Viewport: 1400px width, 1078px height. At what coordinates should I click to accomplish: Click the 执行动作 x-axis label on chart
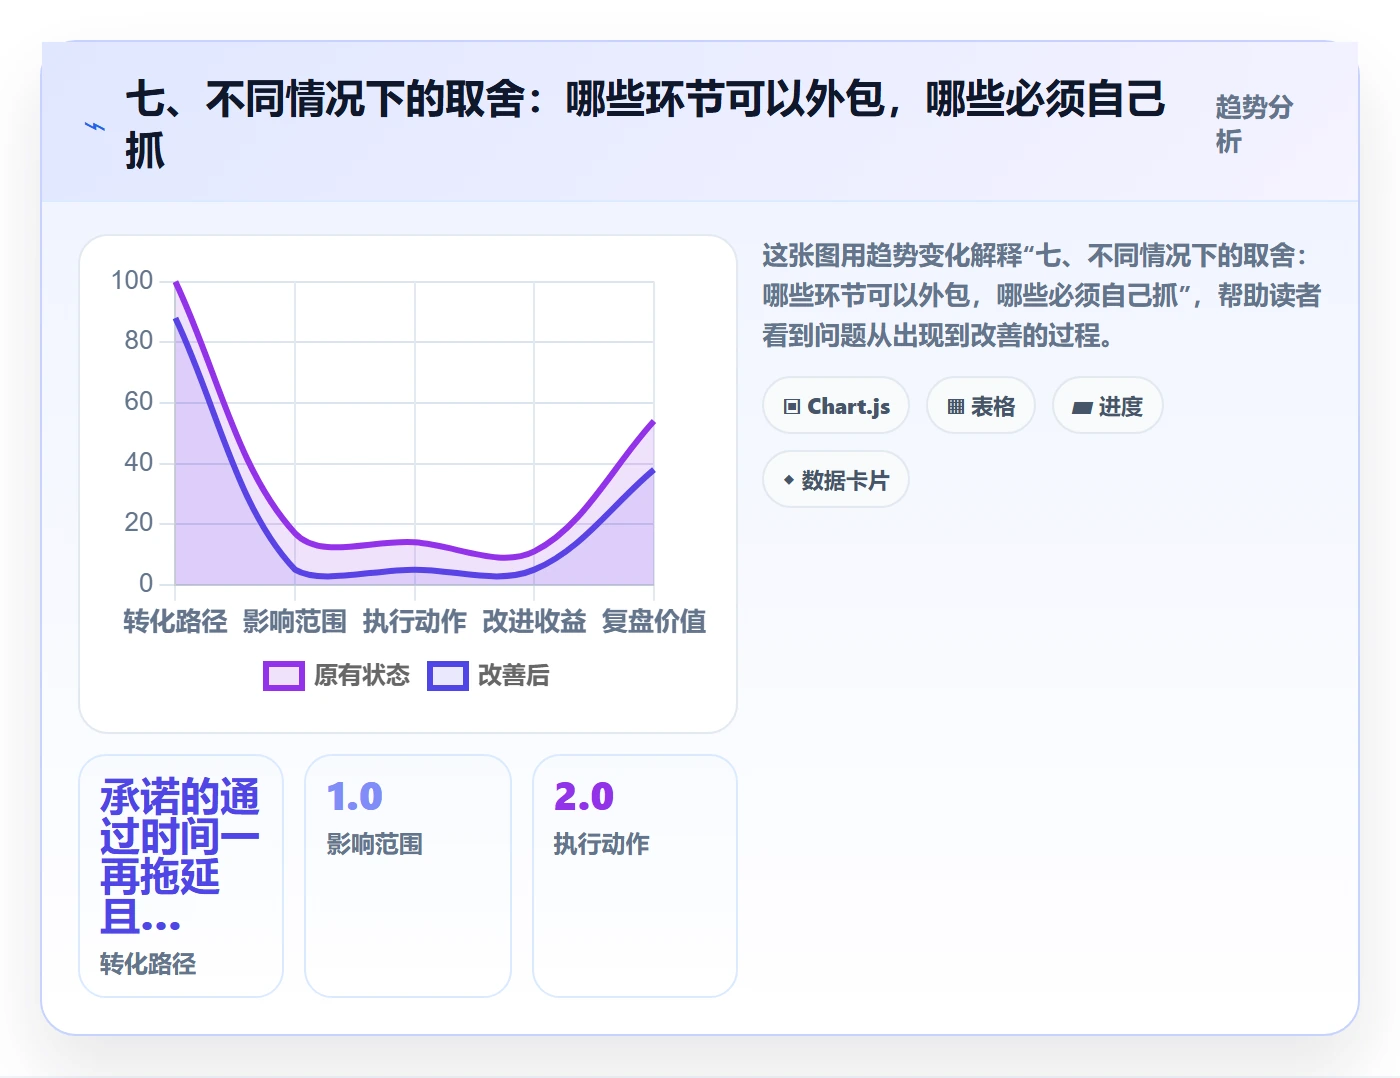click(x=415, y=622)
